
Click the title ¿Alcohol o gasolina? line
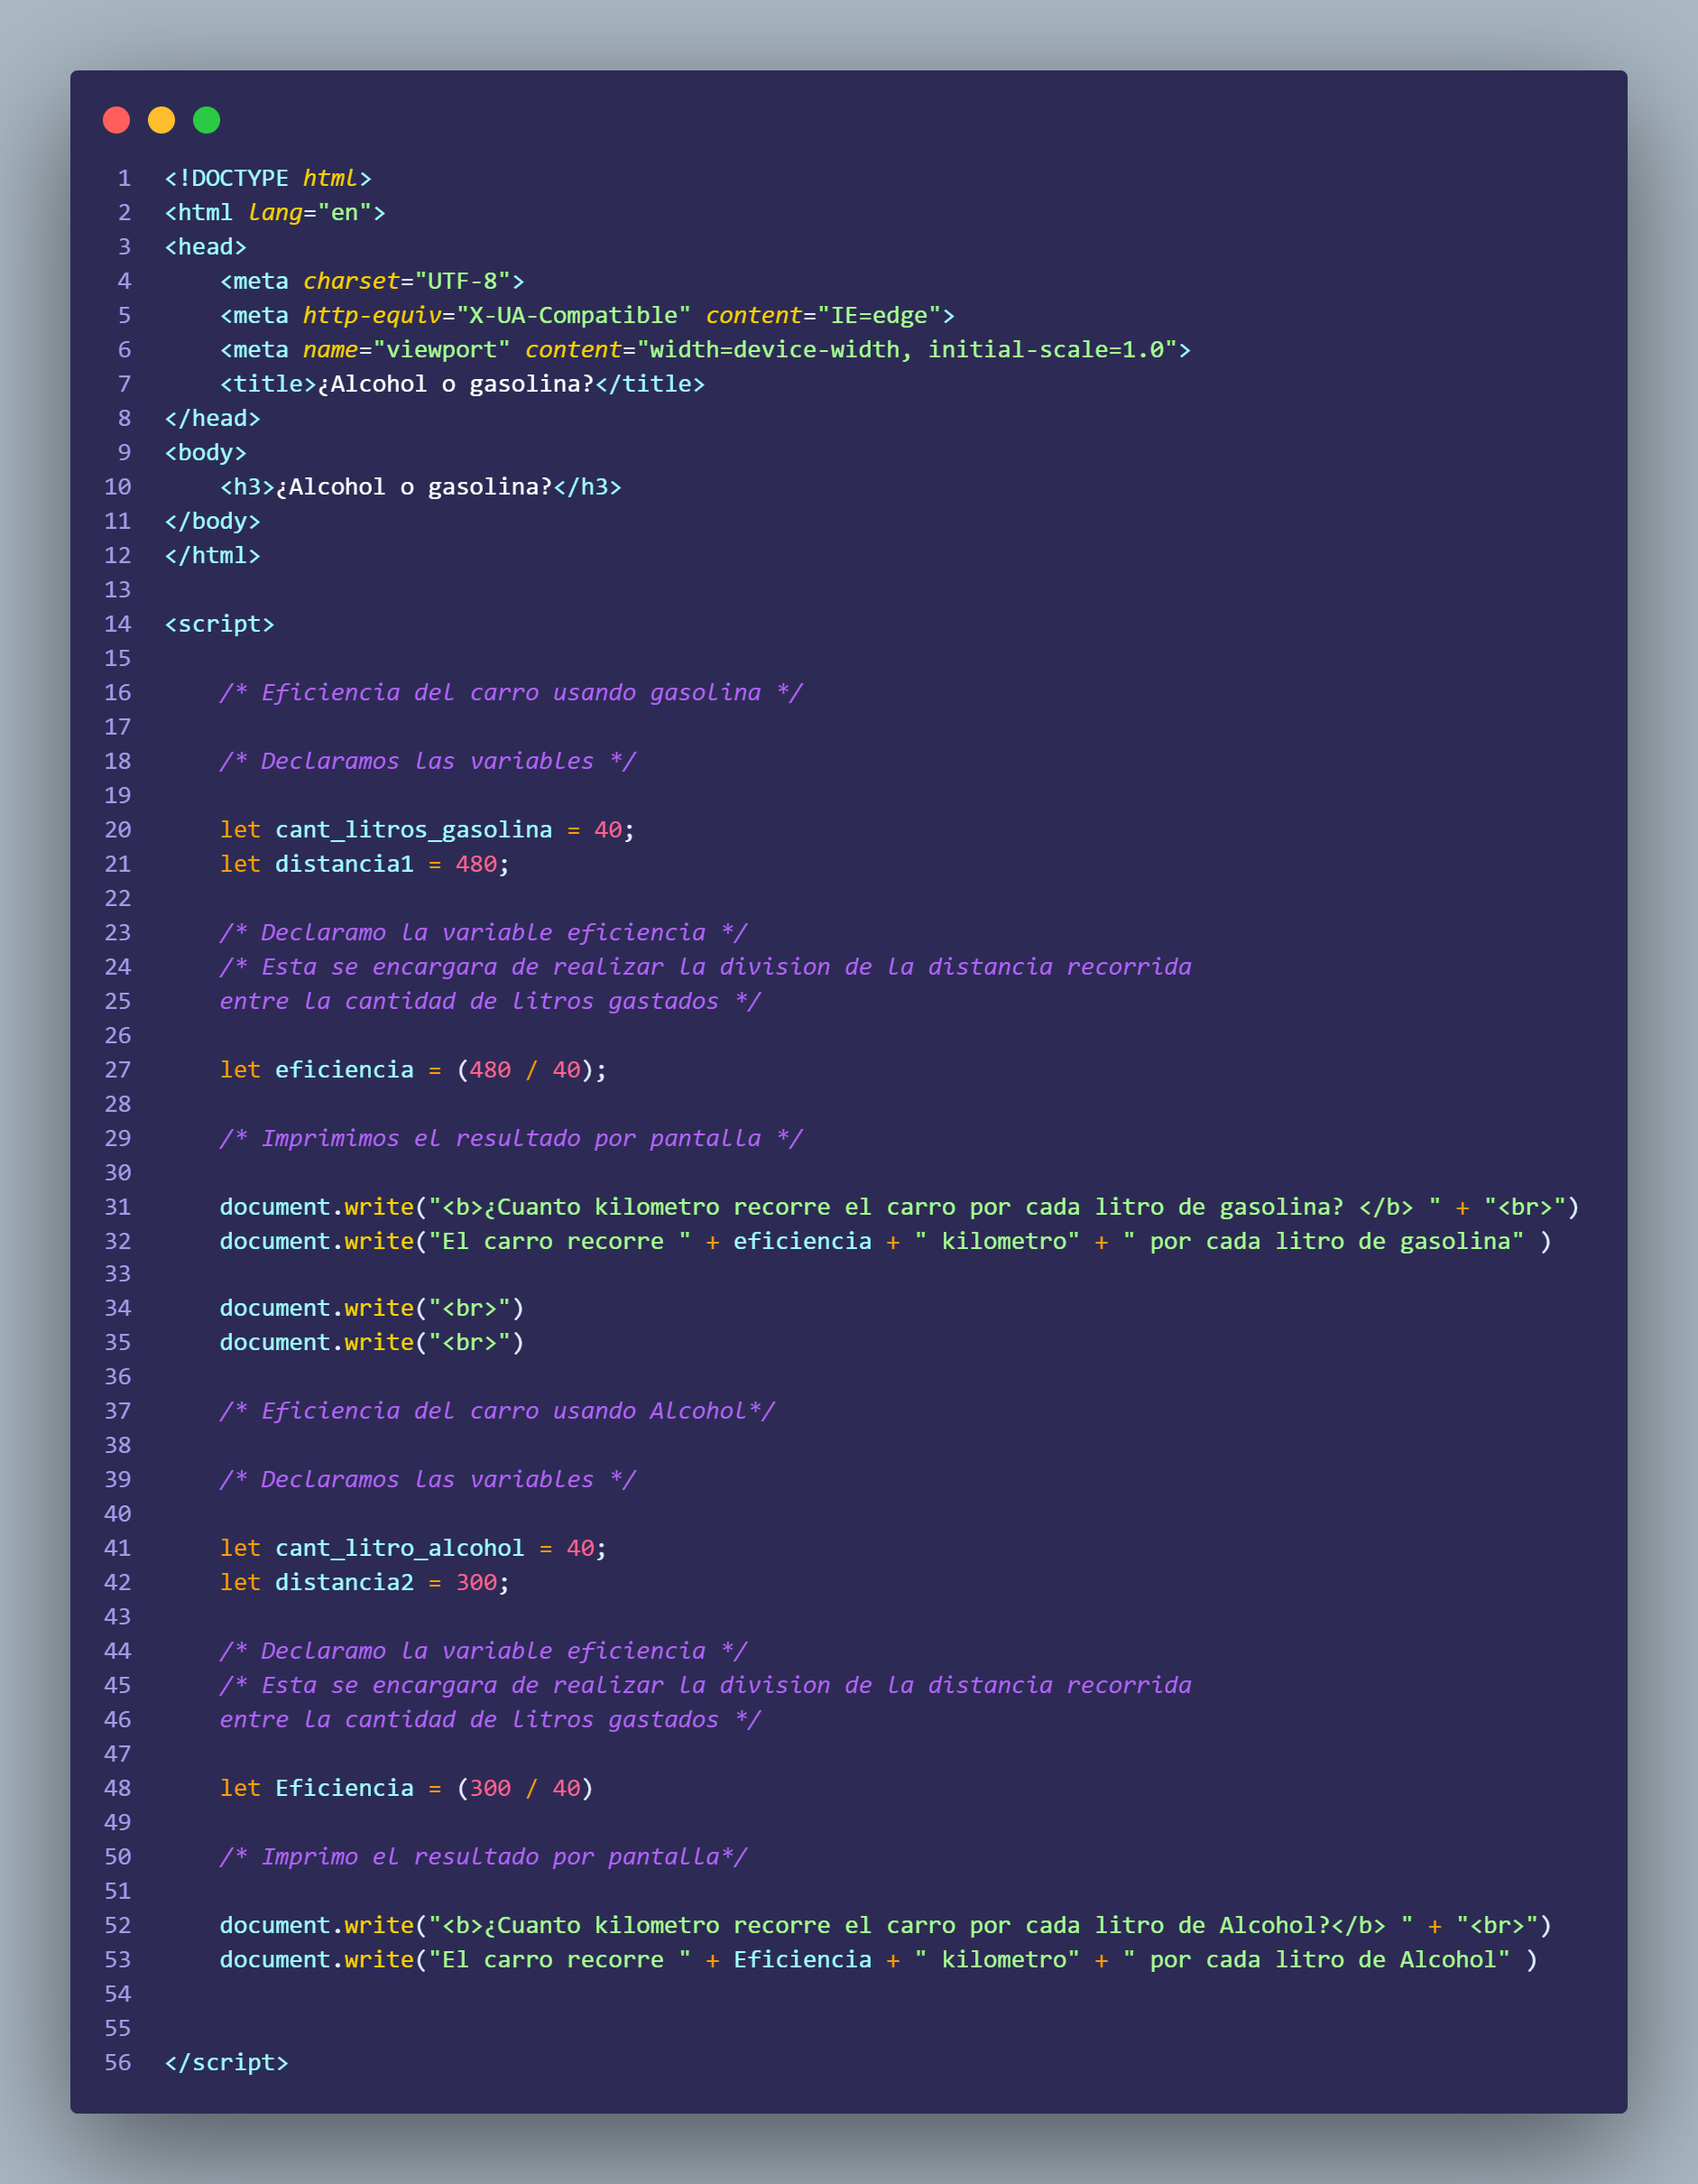click(462, 384)
